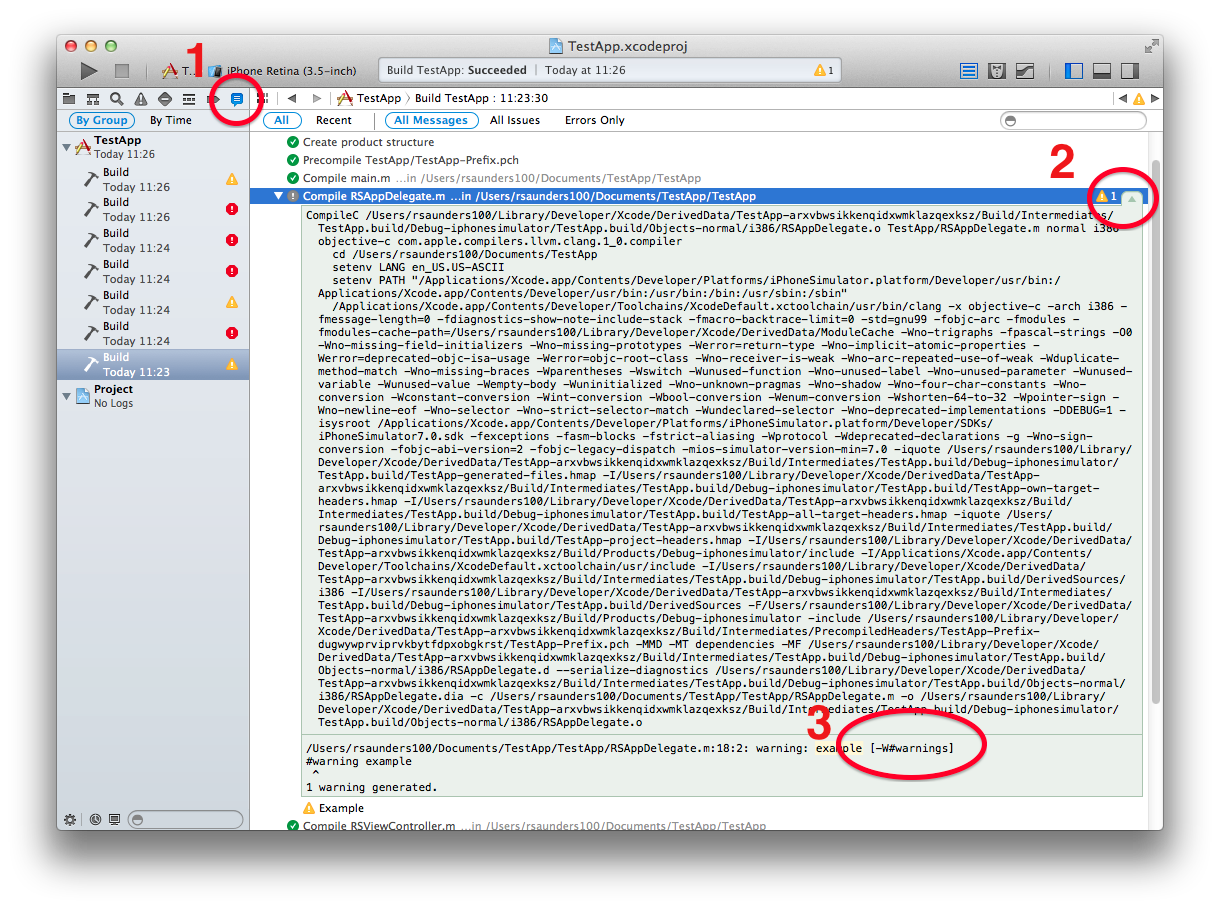Enter full screen mode for Xcode window
Image resolution: width=1220 pixels, height=909 pixels.
tap(1151, 45)
